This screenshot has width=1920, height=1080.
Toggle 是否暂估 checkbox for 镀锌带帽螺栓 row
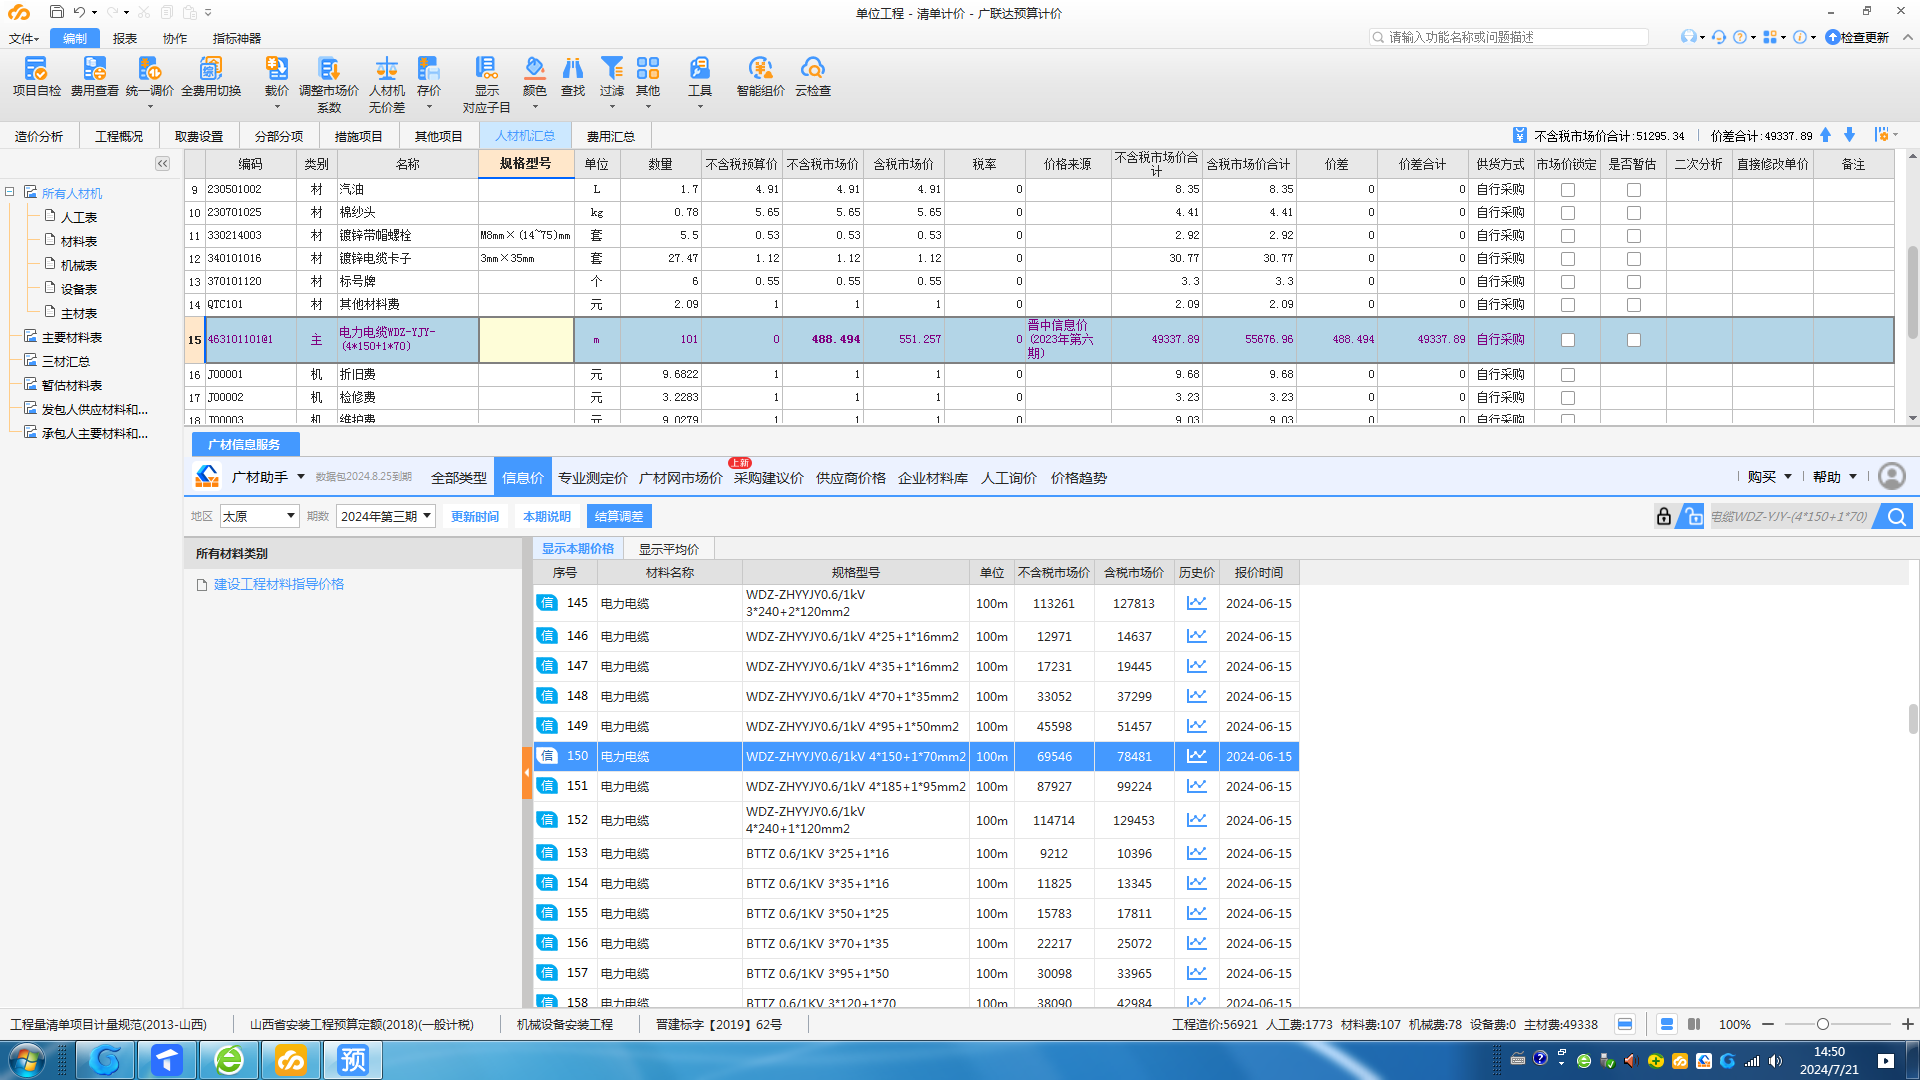[x=1633, y=236]
